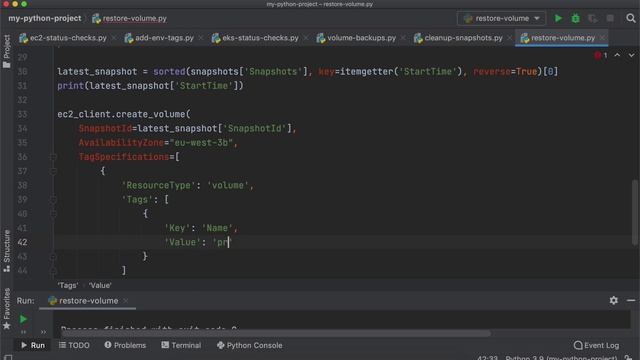This screenshot has height=360, width=640.
Task: Click restore-volume.py breadcrumb in navigation bar
Action: pyautogui.click(x=130, y=18)
